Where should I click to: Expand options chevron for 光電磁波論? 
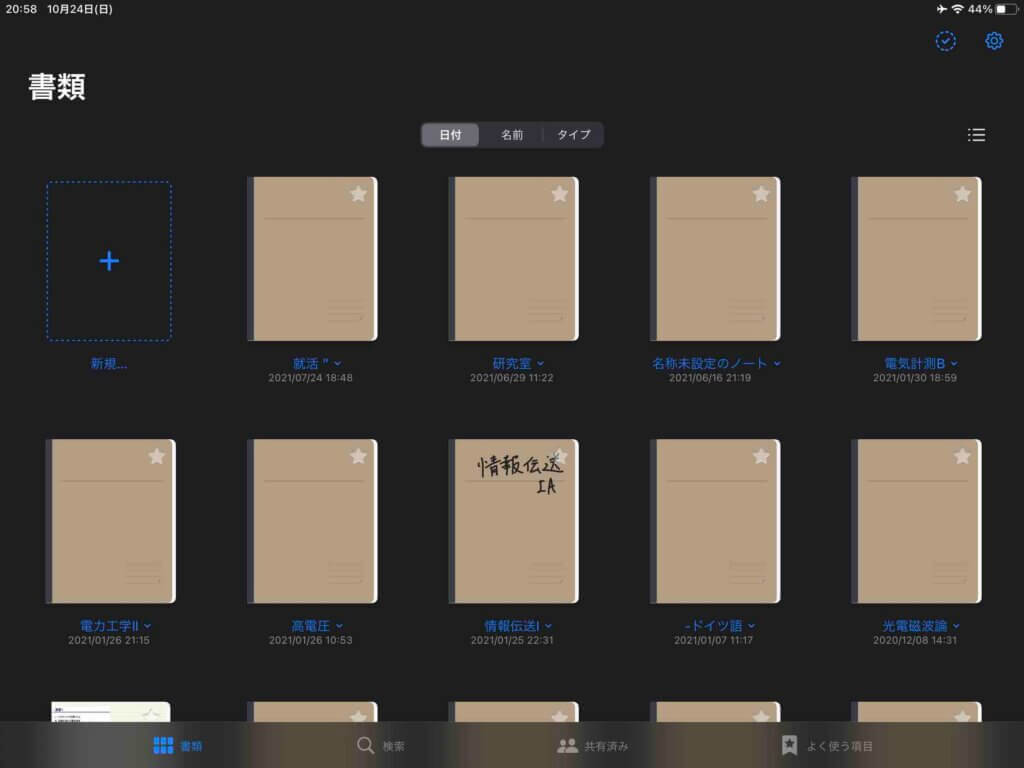click(955, 626)
